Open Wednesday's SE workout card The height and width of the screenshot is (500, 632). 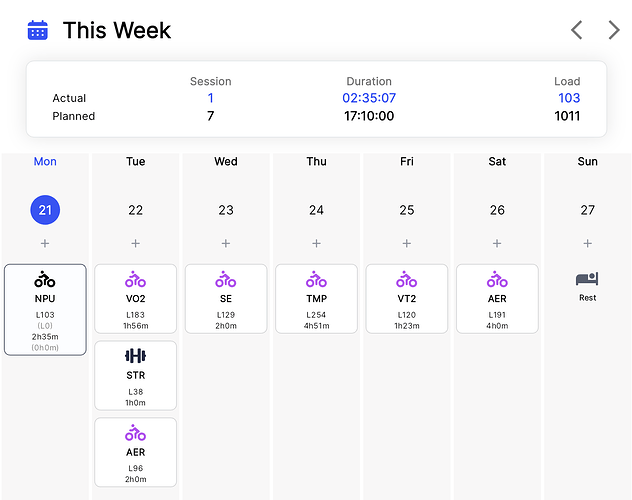click(226, 299)
